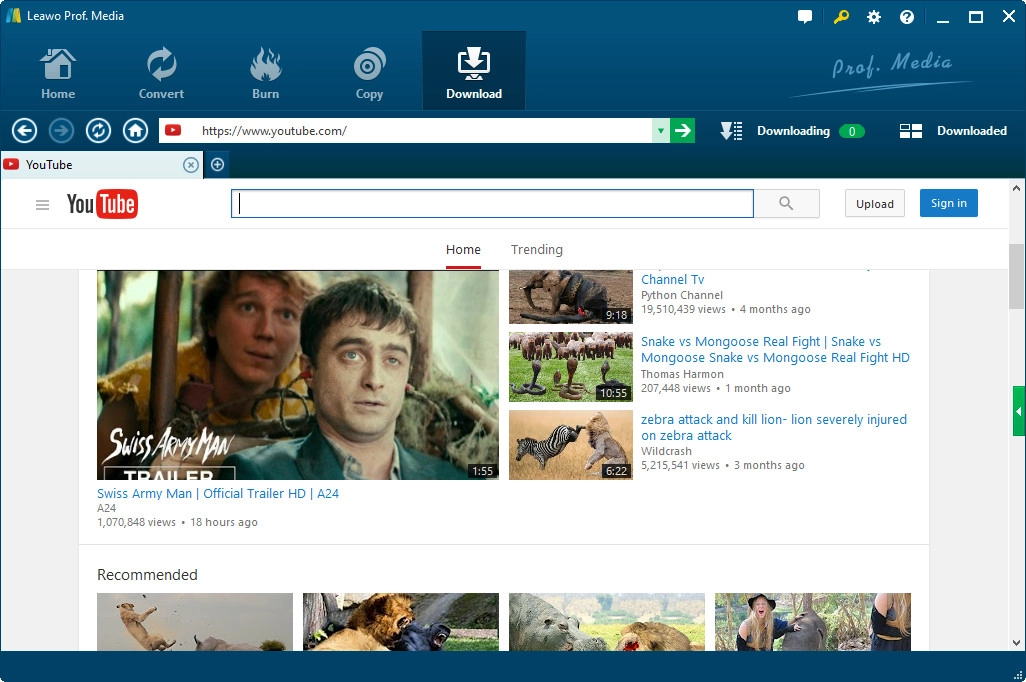Click the YouTube Sign in button
This screenshot has height=682, width=1026.
point(948,204)
